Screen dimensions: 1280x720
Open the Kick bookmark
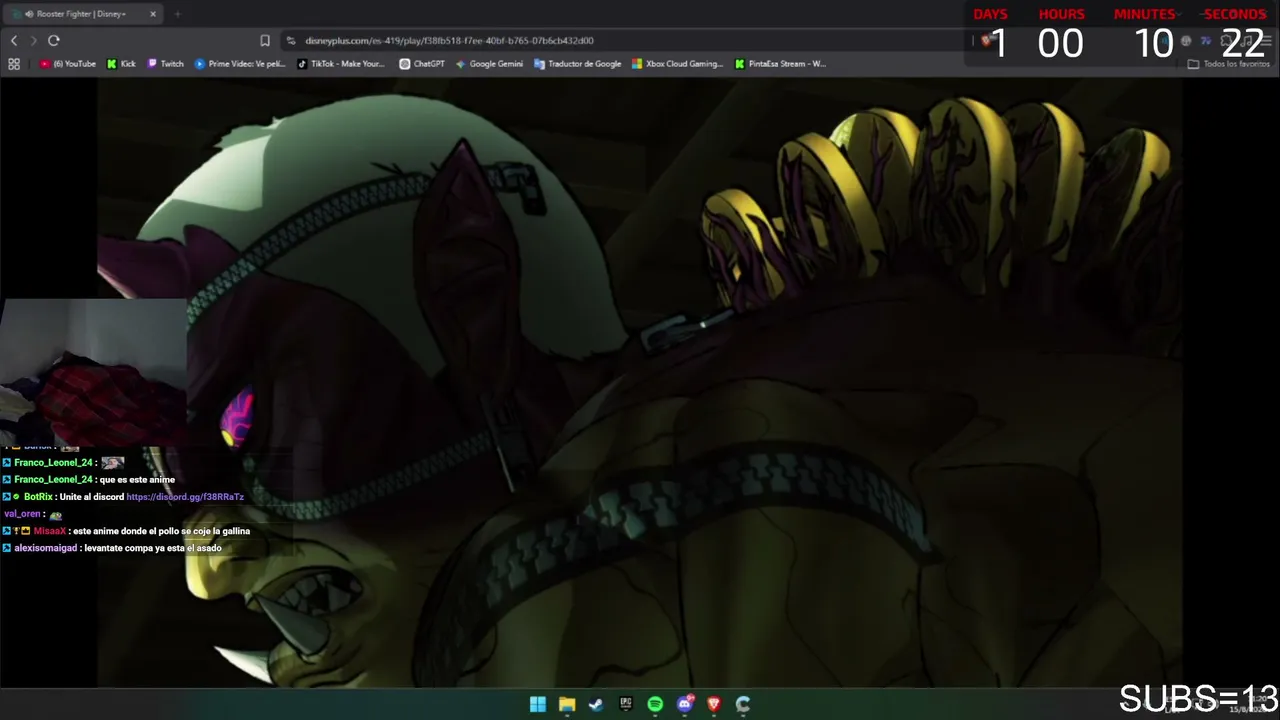121,64
